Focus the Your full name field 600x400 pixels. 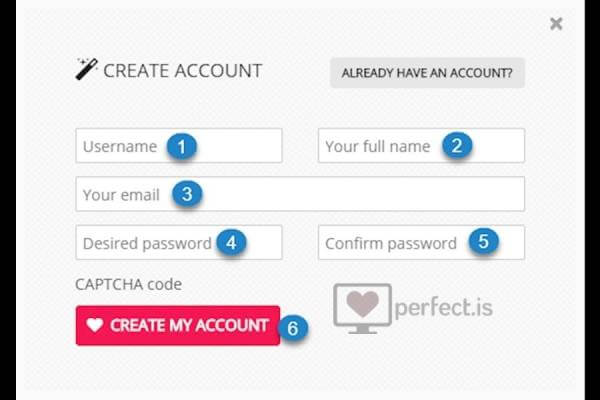click(x=421, y=145)
